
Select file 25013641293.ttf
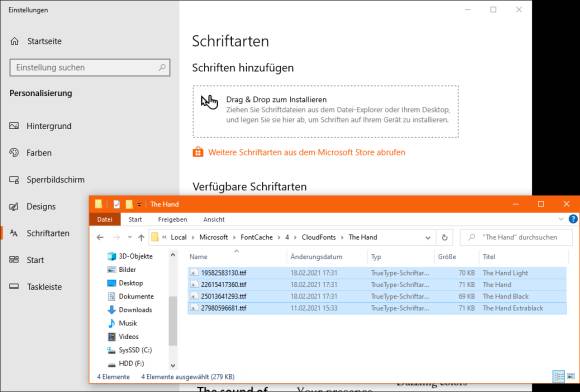(x=224, y=297)
